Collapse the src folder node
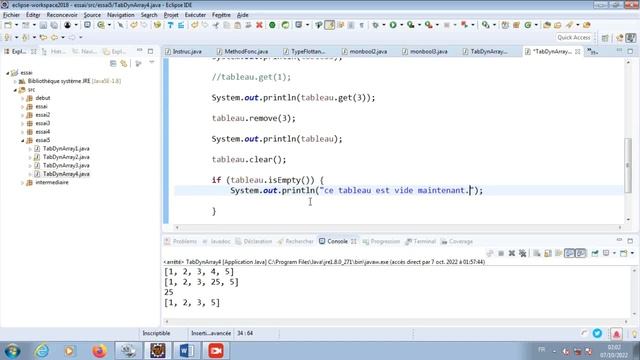The width and height of the screenshot is (640, 360). click(16, 90)
